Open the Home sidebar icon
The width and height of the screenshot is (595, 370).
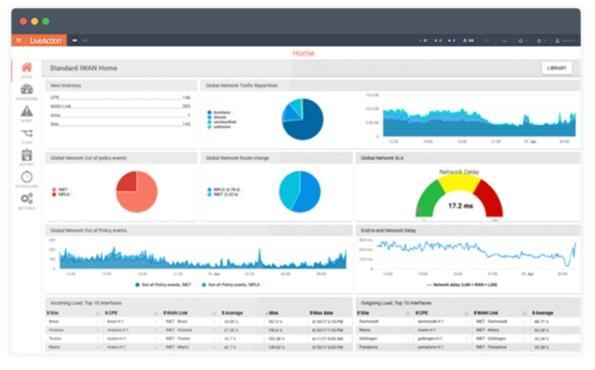point(27,68)
